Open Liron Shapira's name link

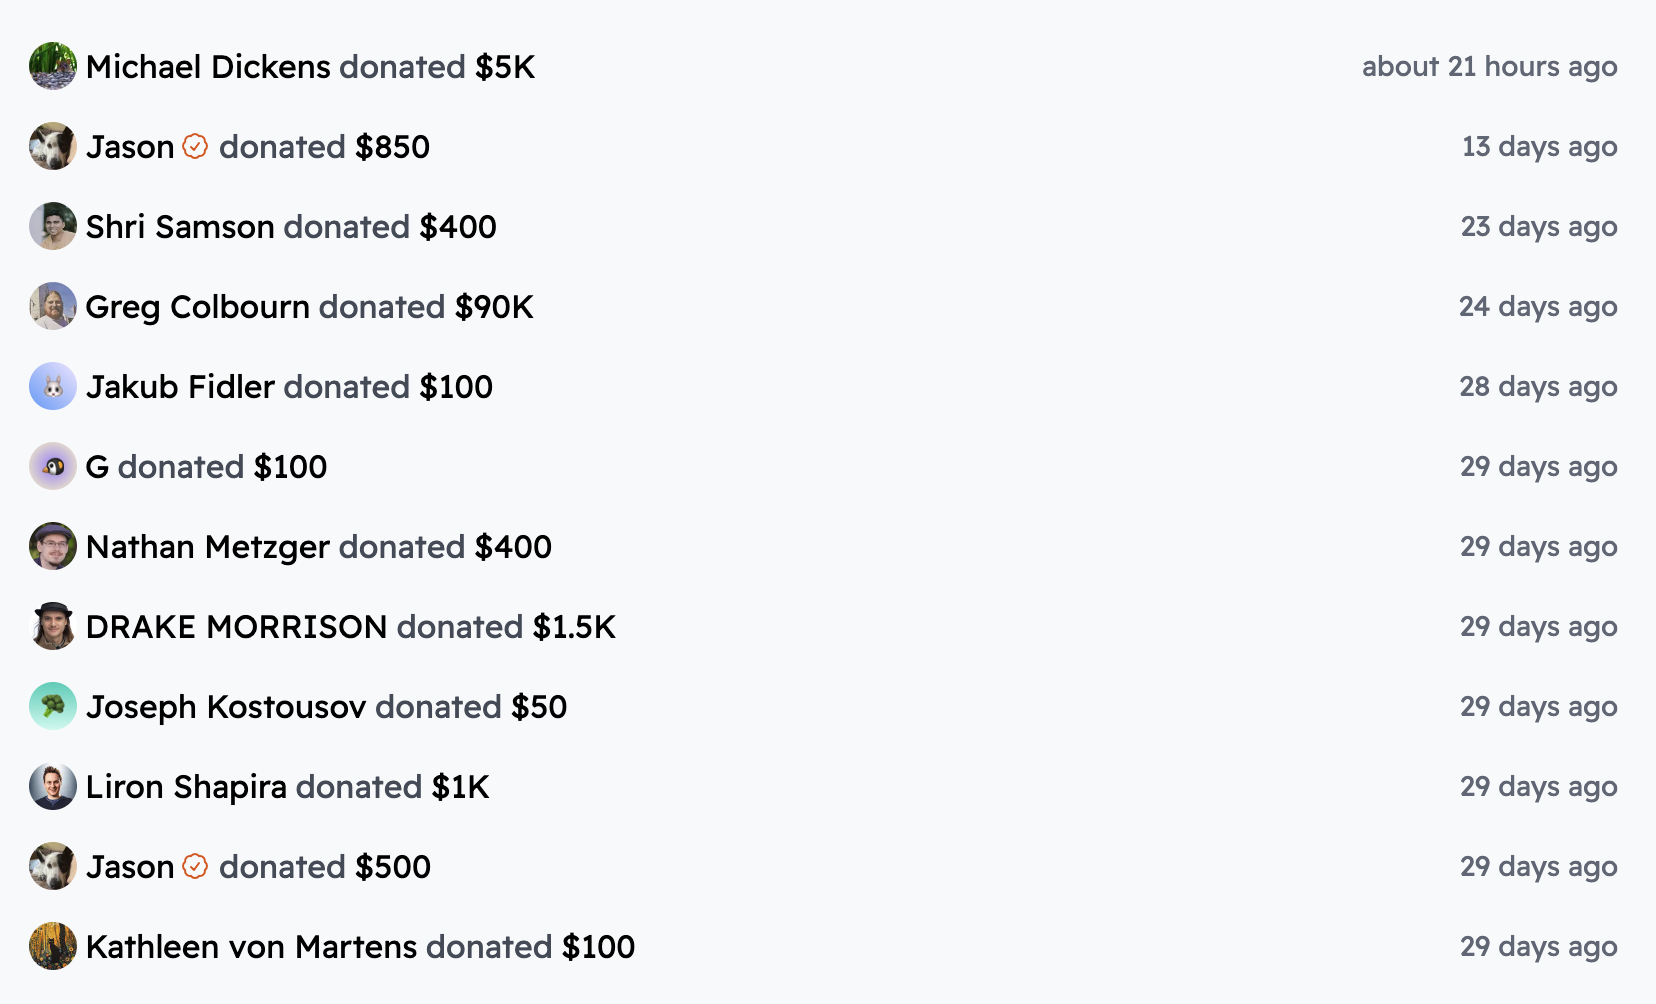[186, 787]
